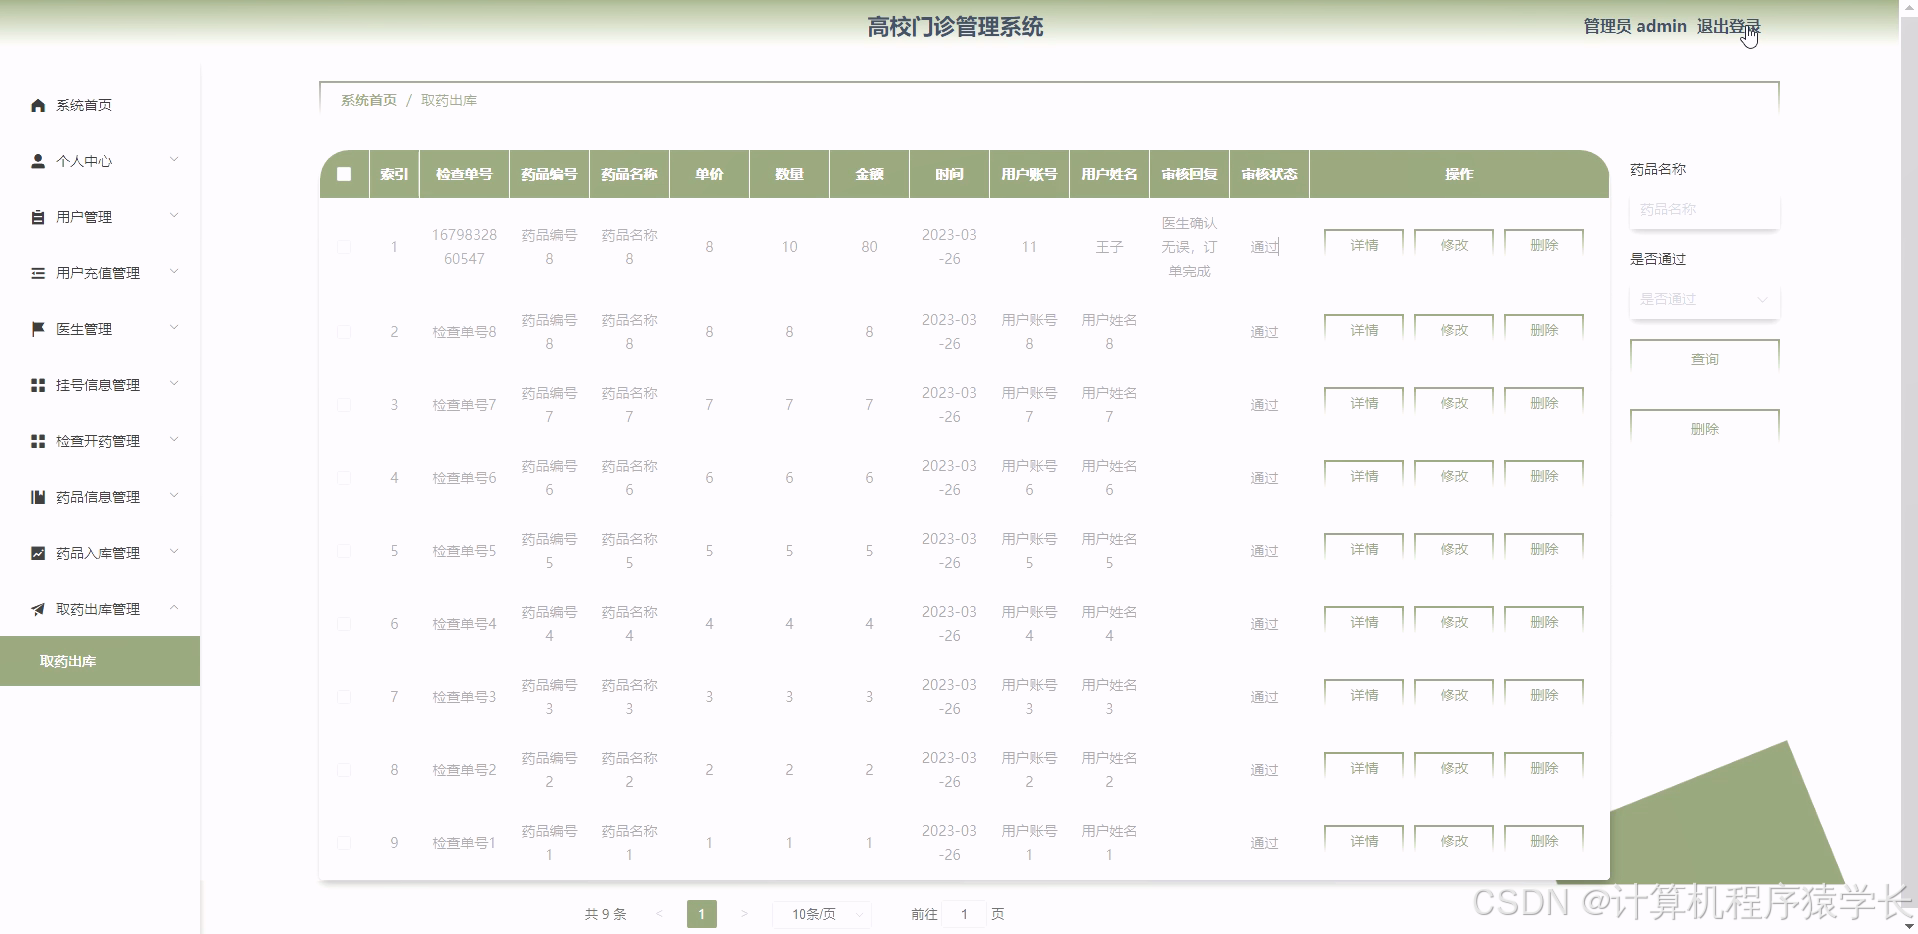Click the list icon beside 用户充值管理

pyautogui.click(x=38, y=273)
